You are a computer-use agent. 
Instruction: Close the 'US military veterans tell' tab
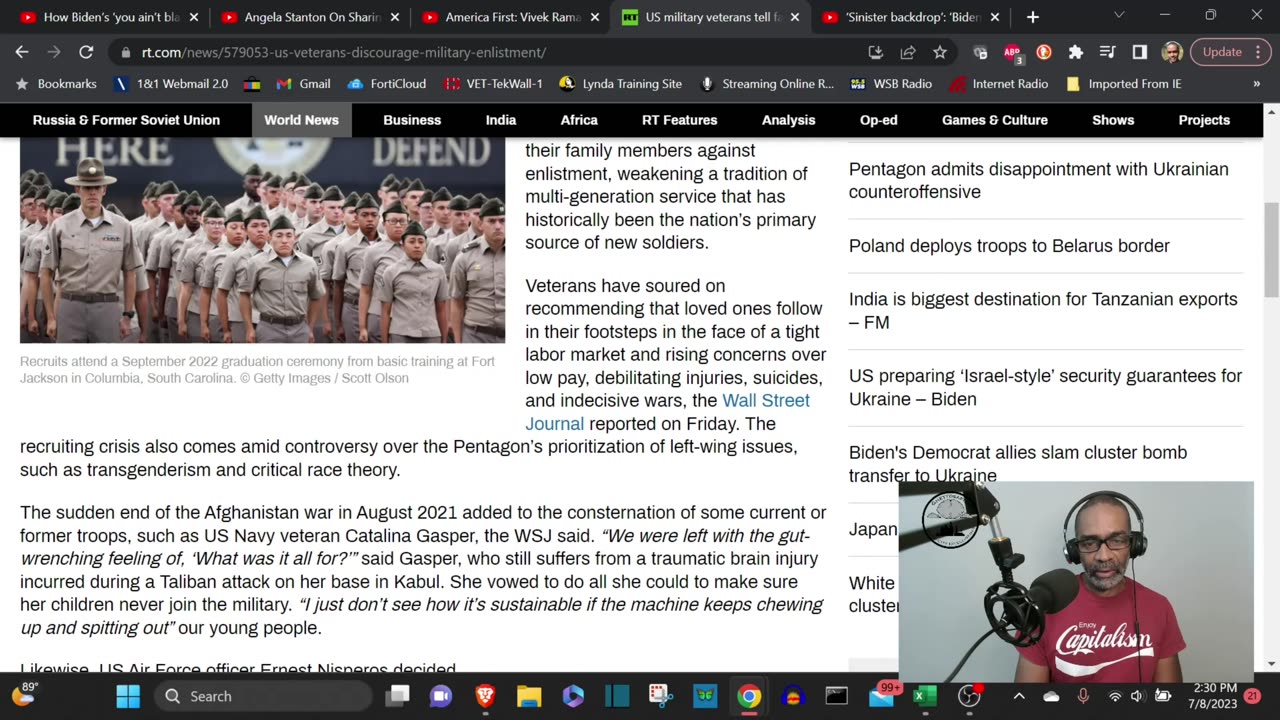point(794,17)
